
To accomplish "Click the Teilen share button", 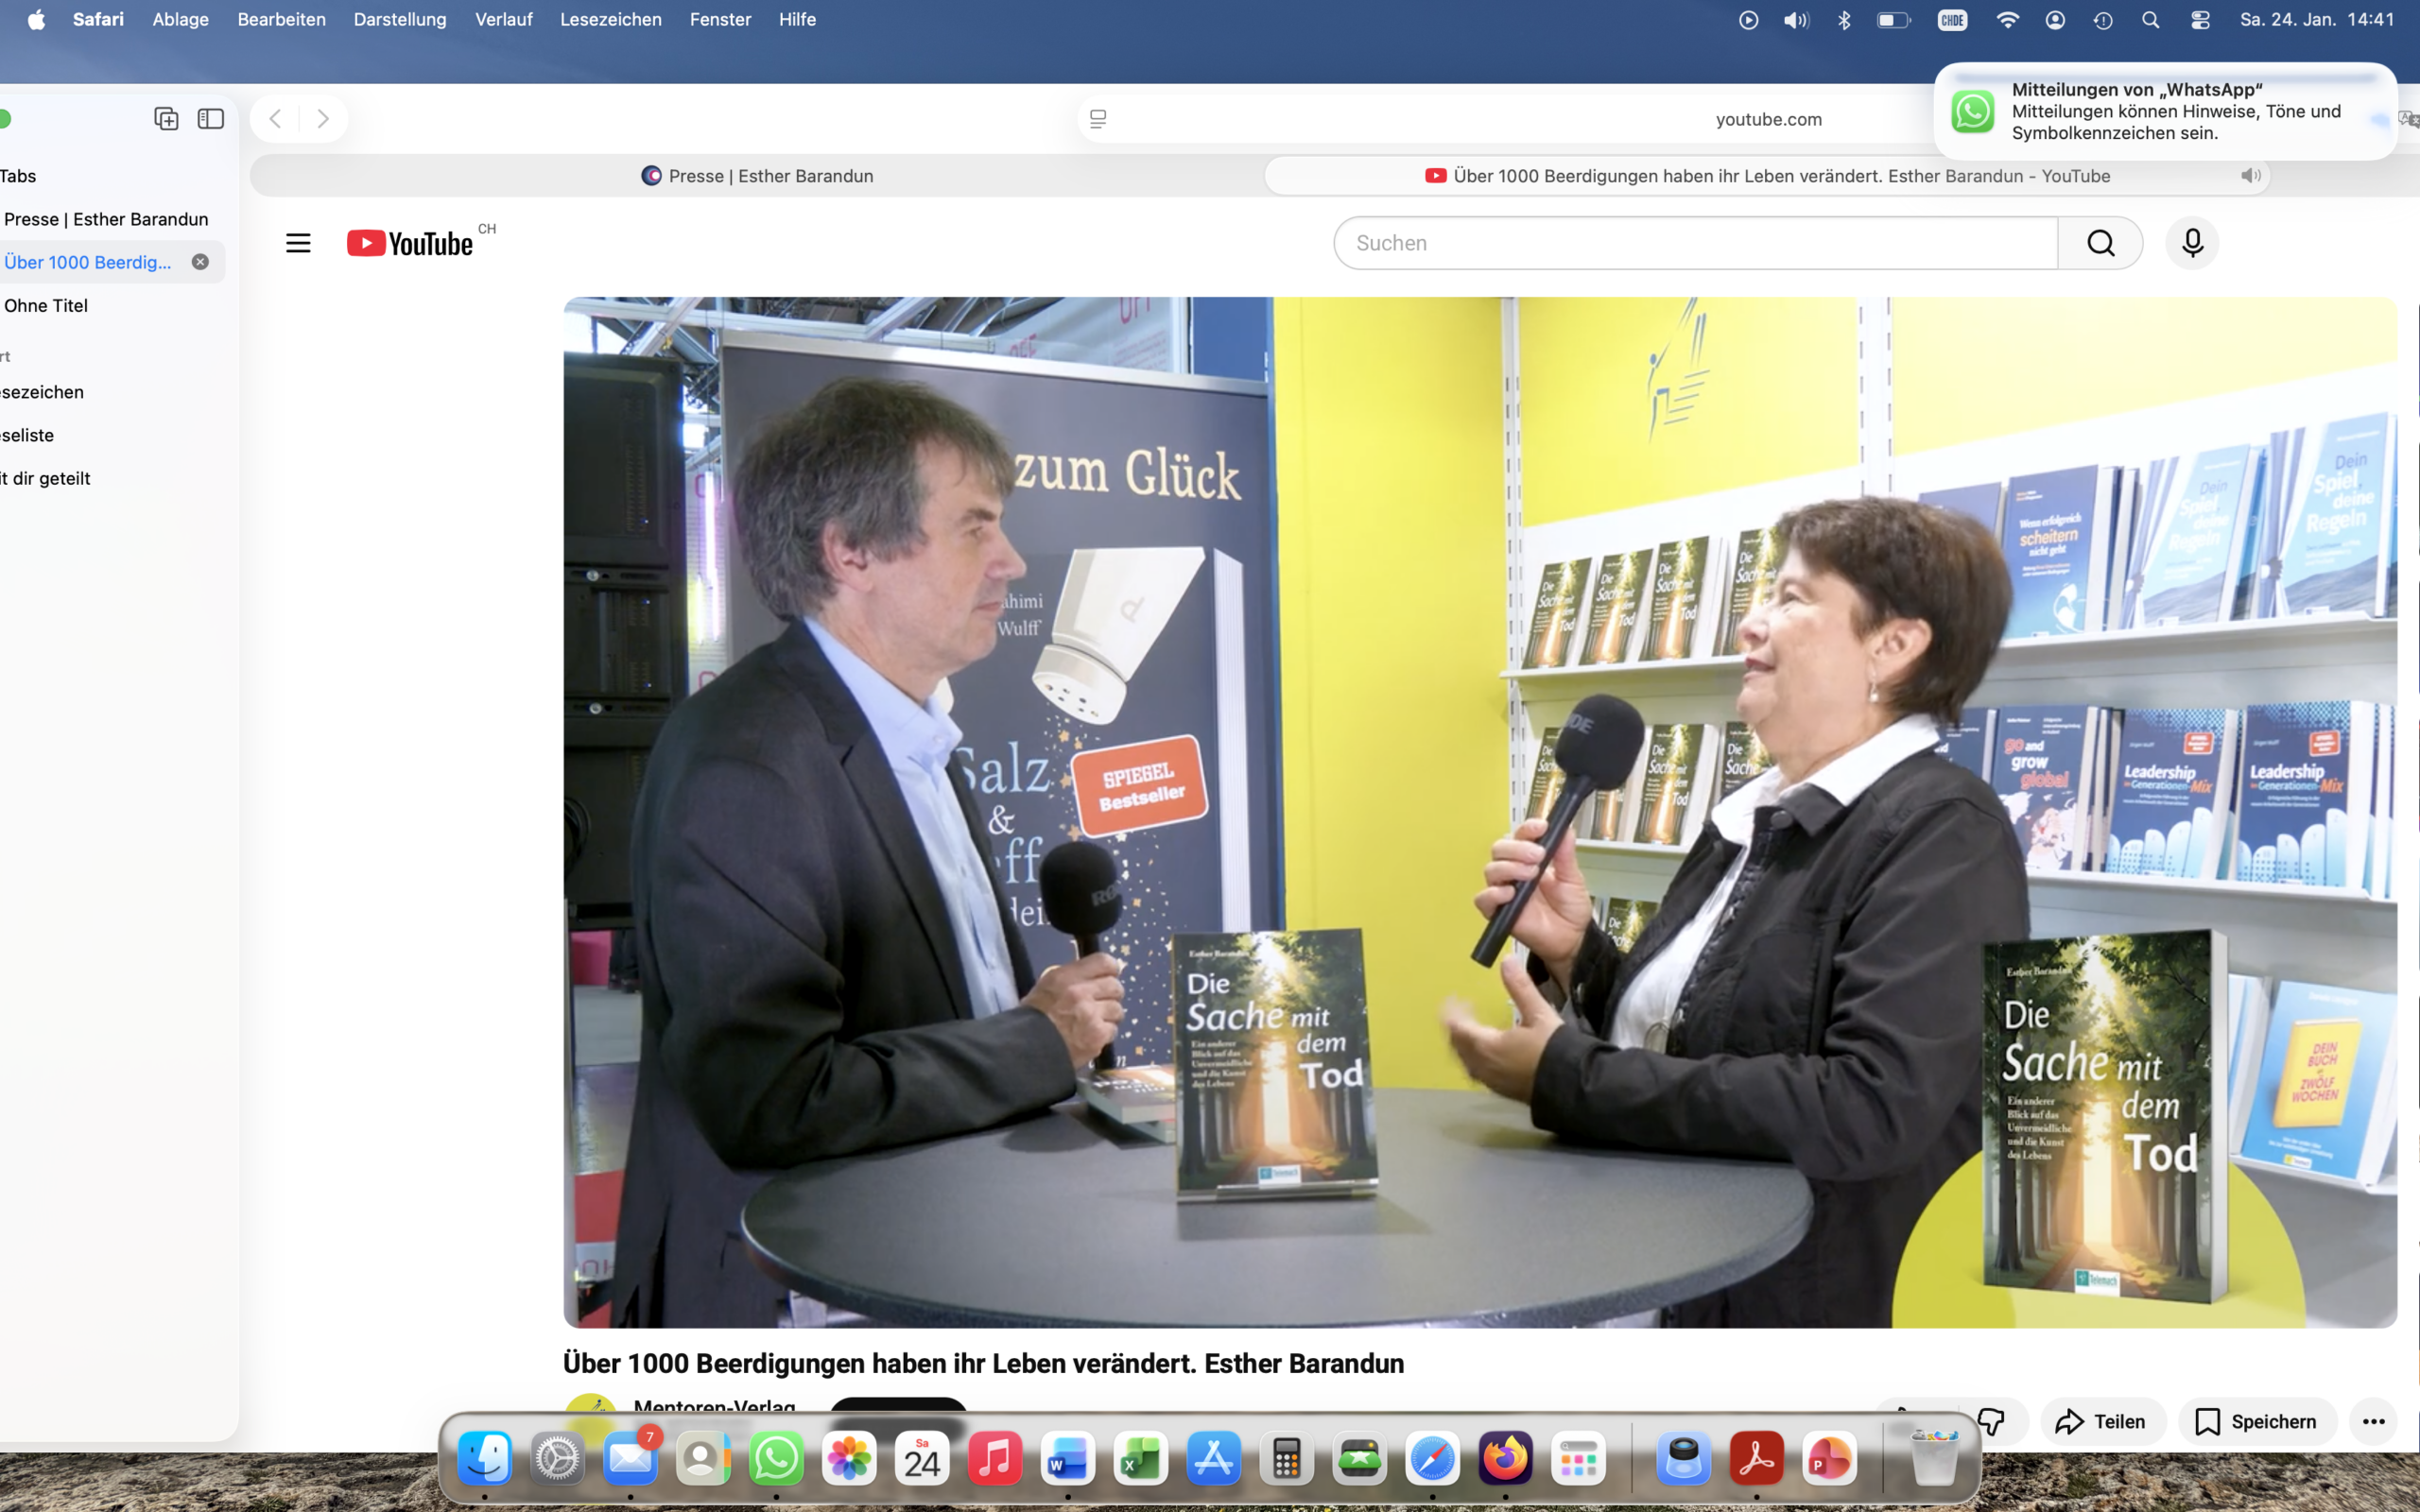I will click(2101, 1421).
